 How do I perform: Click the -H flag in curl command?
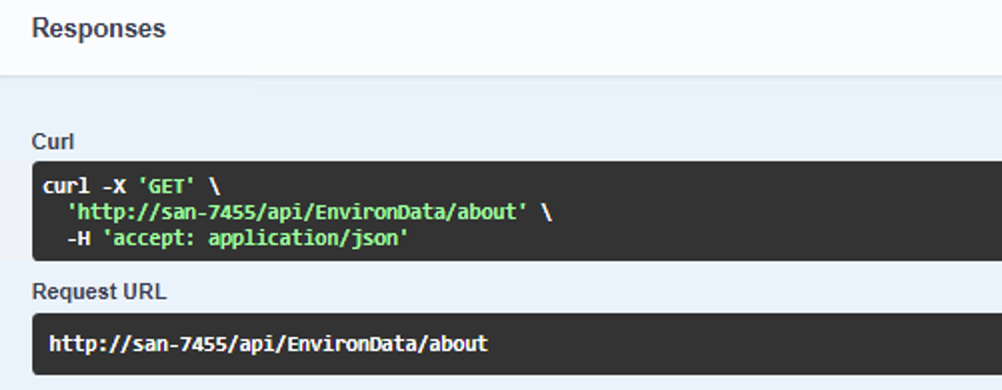[x=78, y=238]
